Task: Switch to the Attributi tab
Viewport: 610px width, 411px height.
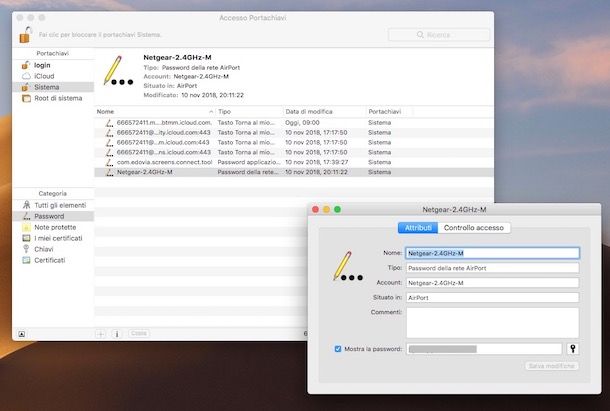Action: click(418, 228)
